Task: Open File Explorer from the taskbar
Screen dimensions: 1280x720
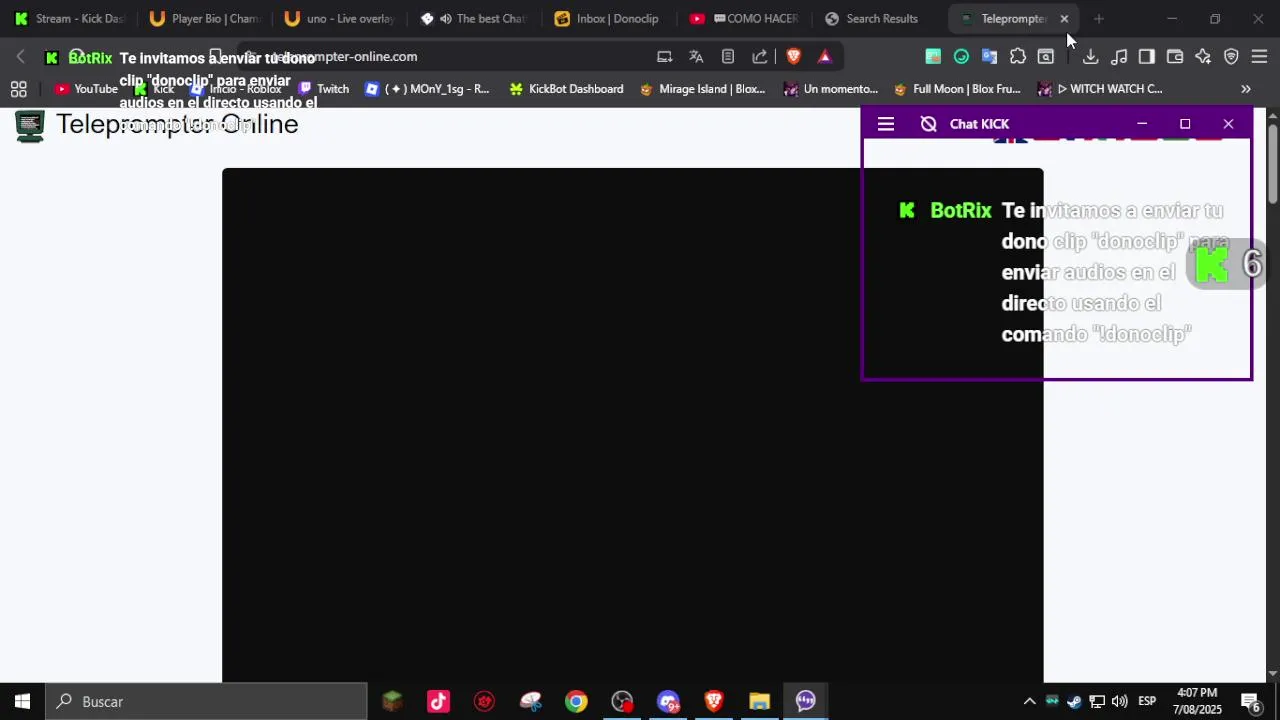Action: (760, 701)
